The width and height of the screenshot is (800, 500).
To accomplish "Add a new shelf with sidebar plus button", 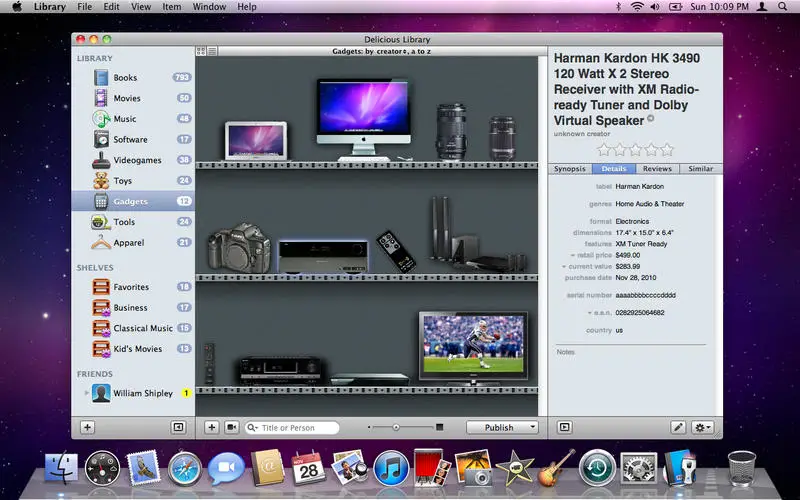I will click(87, 428).
